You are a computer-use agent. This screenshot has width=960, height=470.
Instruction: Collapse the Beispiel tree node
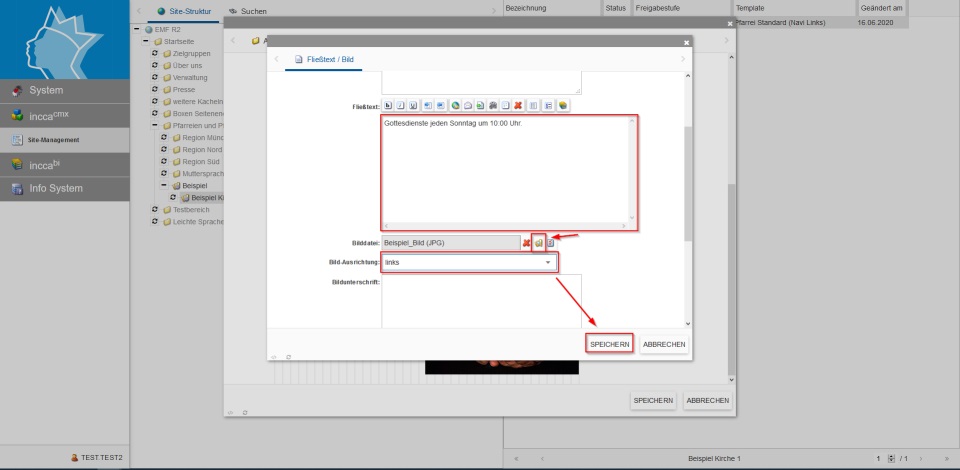[165, 186]
